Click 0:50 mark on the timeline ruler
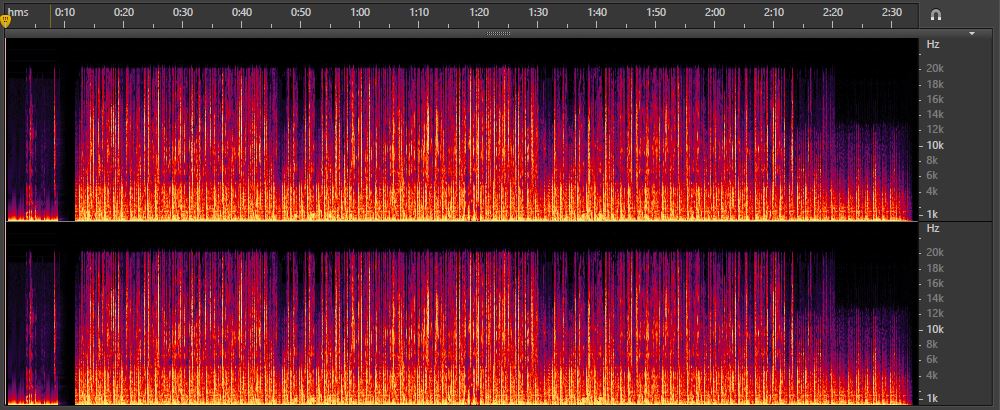The image size is (1000, 410). 301,12
